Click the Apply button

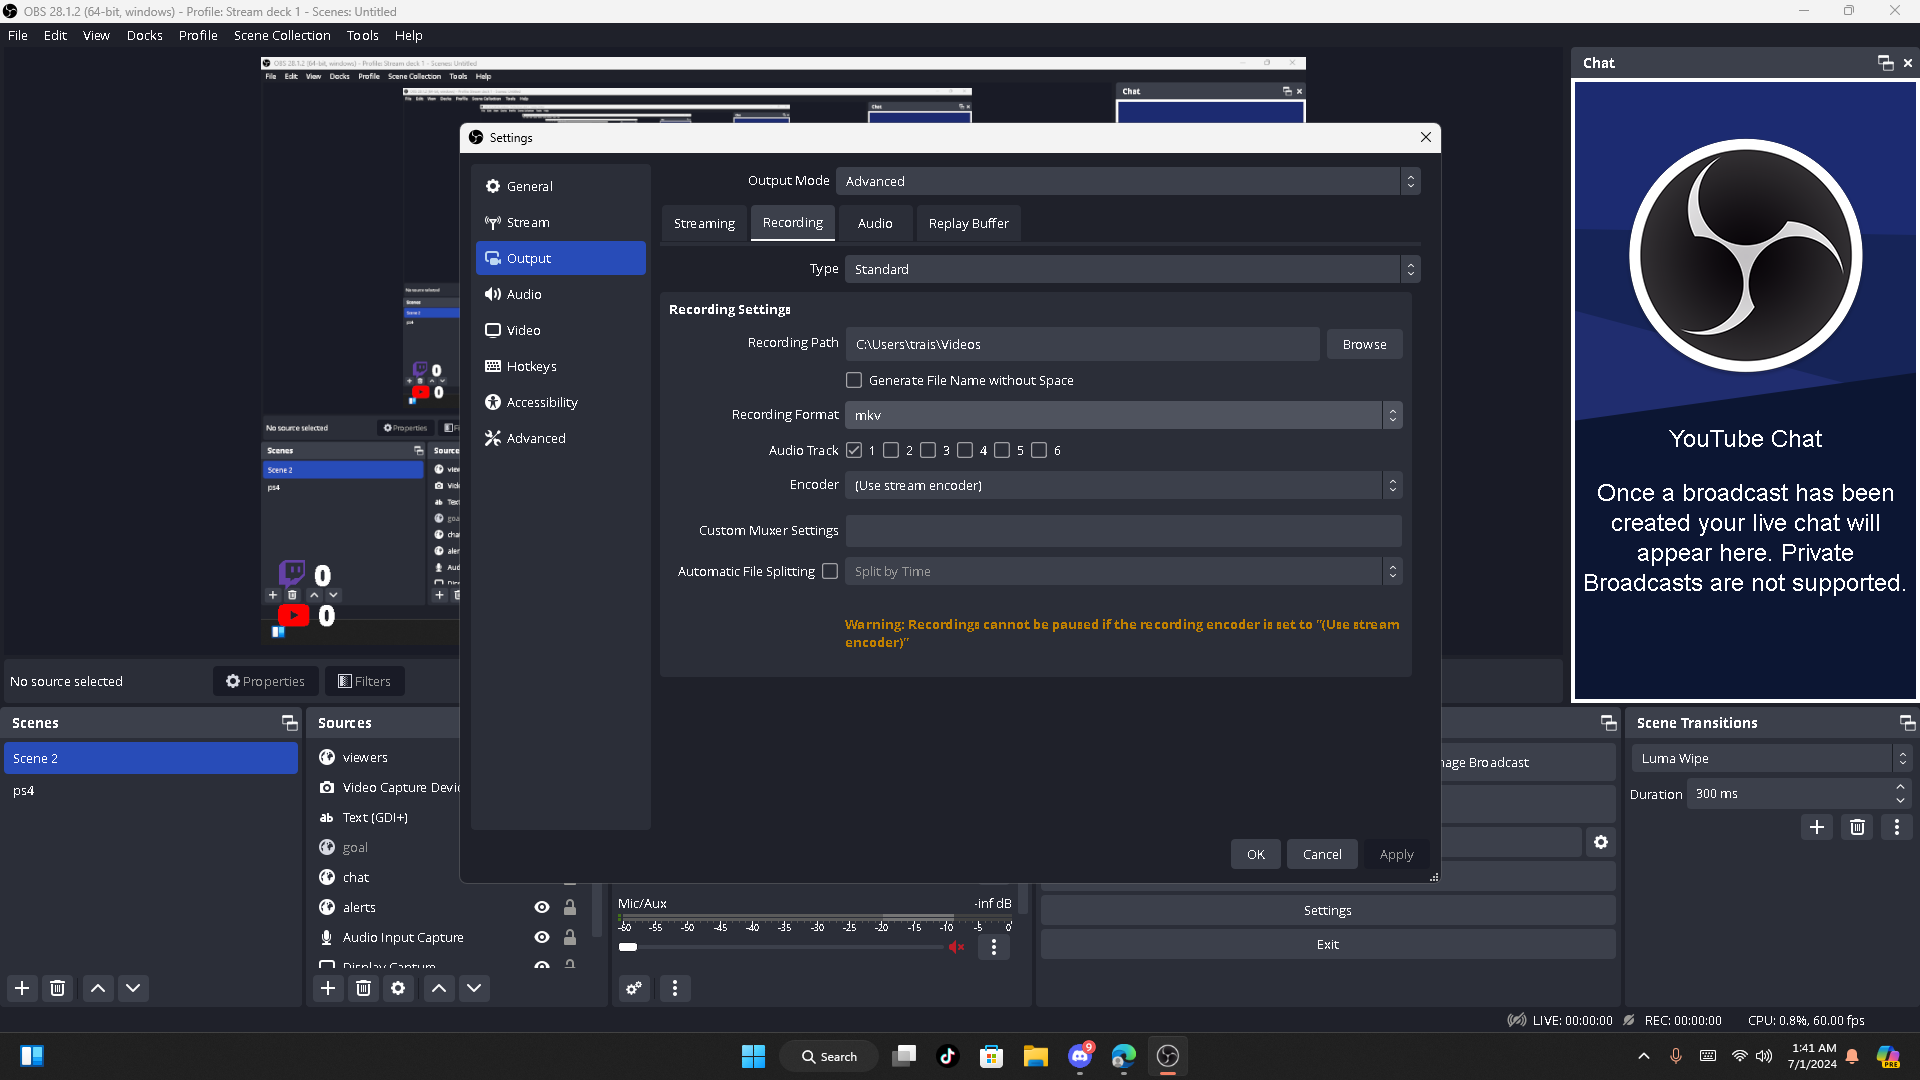click(x=1396, y=854)
